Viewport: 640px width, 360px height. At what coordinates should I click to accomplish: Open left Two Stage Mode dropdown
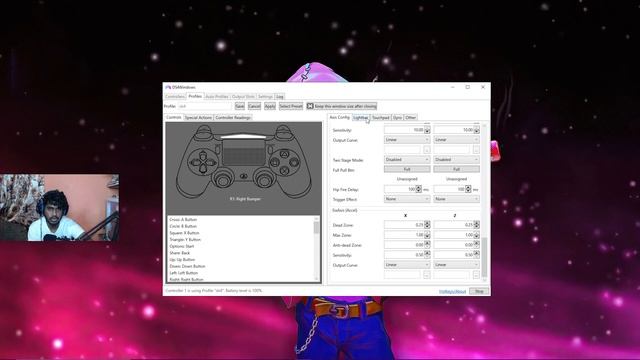(407, 160)
